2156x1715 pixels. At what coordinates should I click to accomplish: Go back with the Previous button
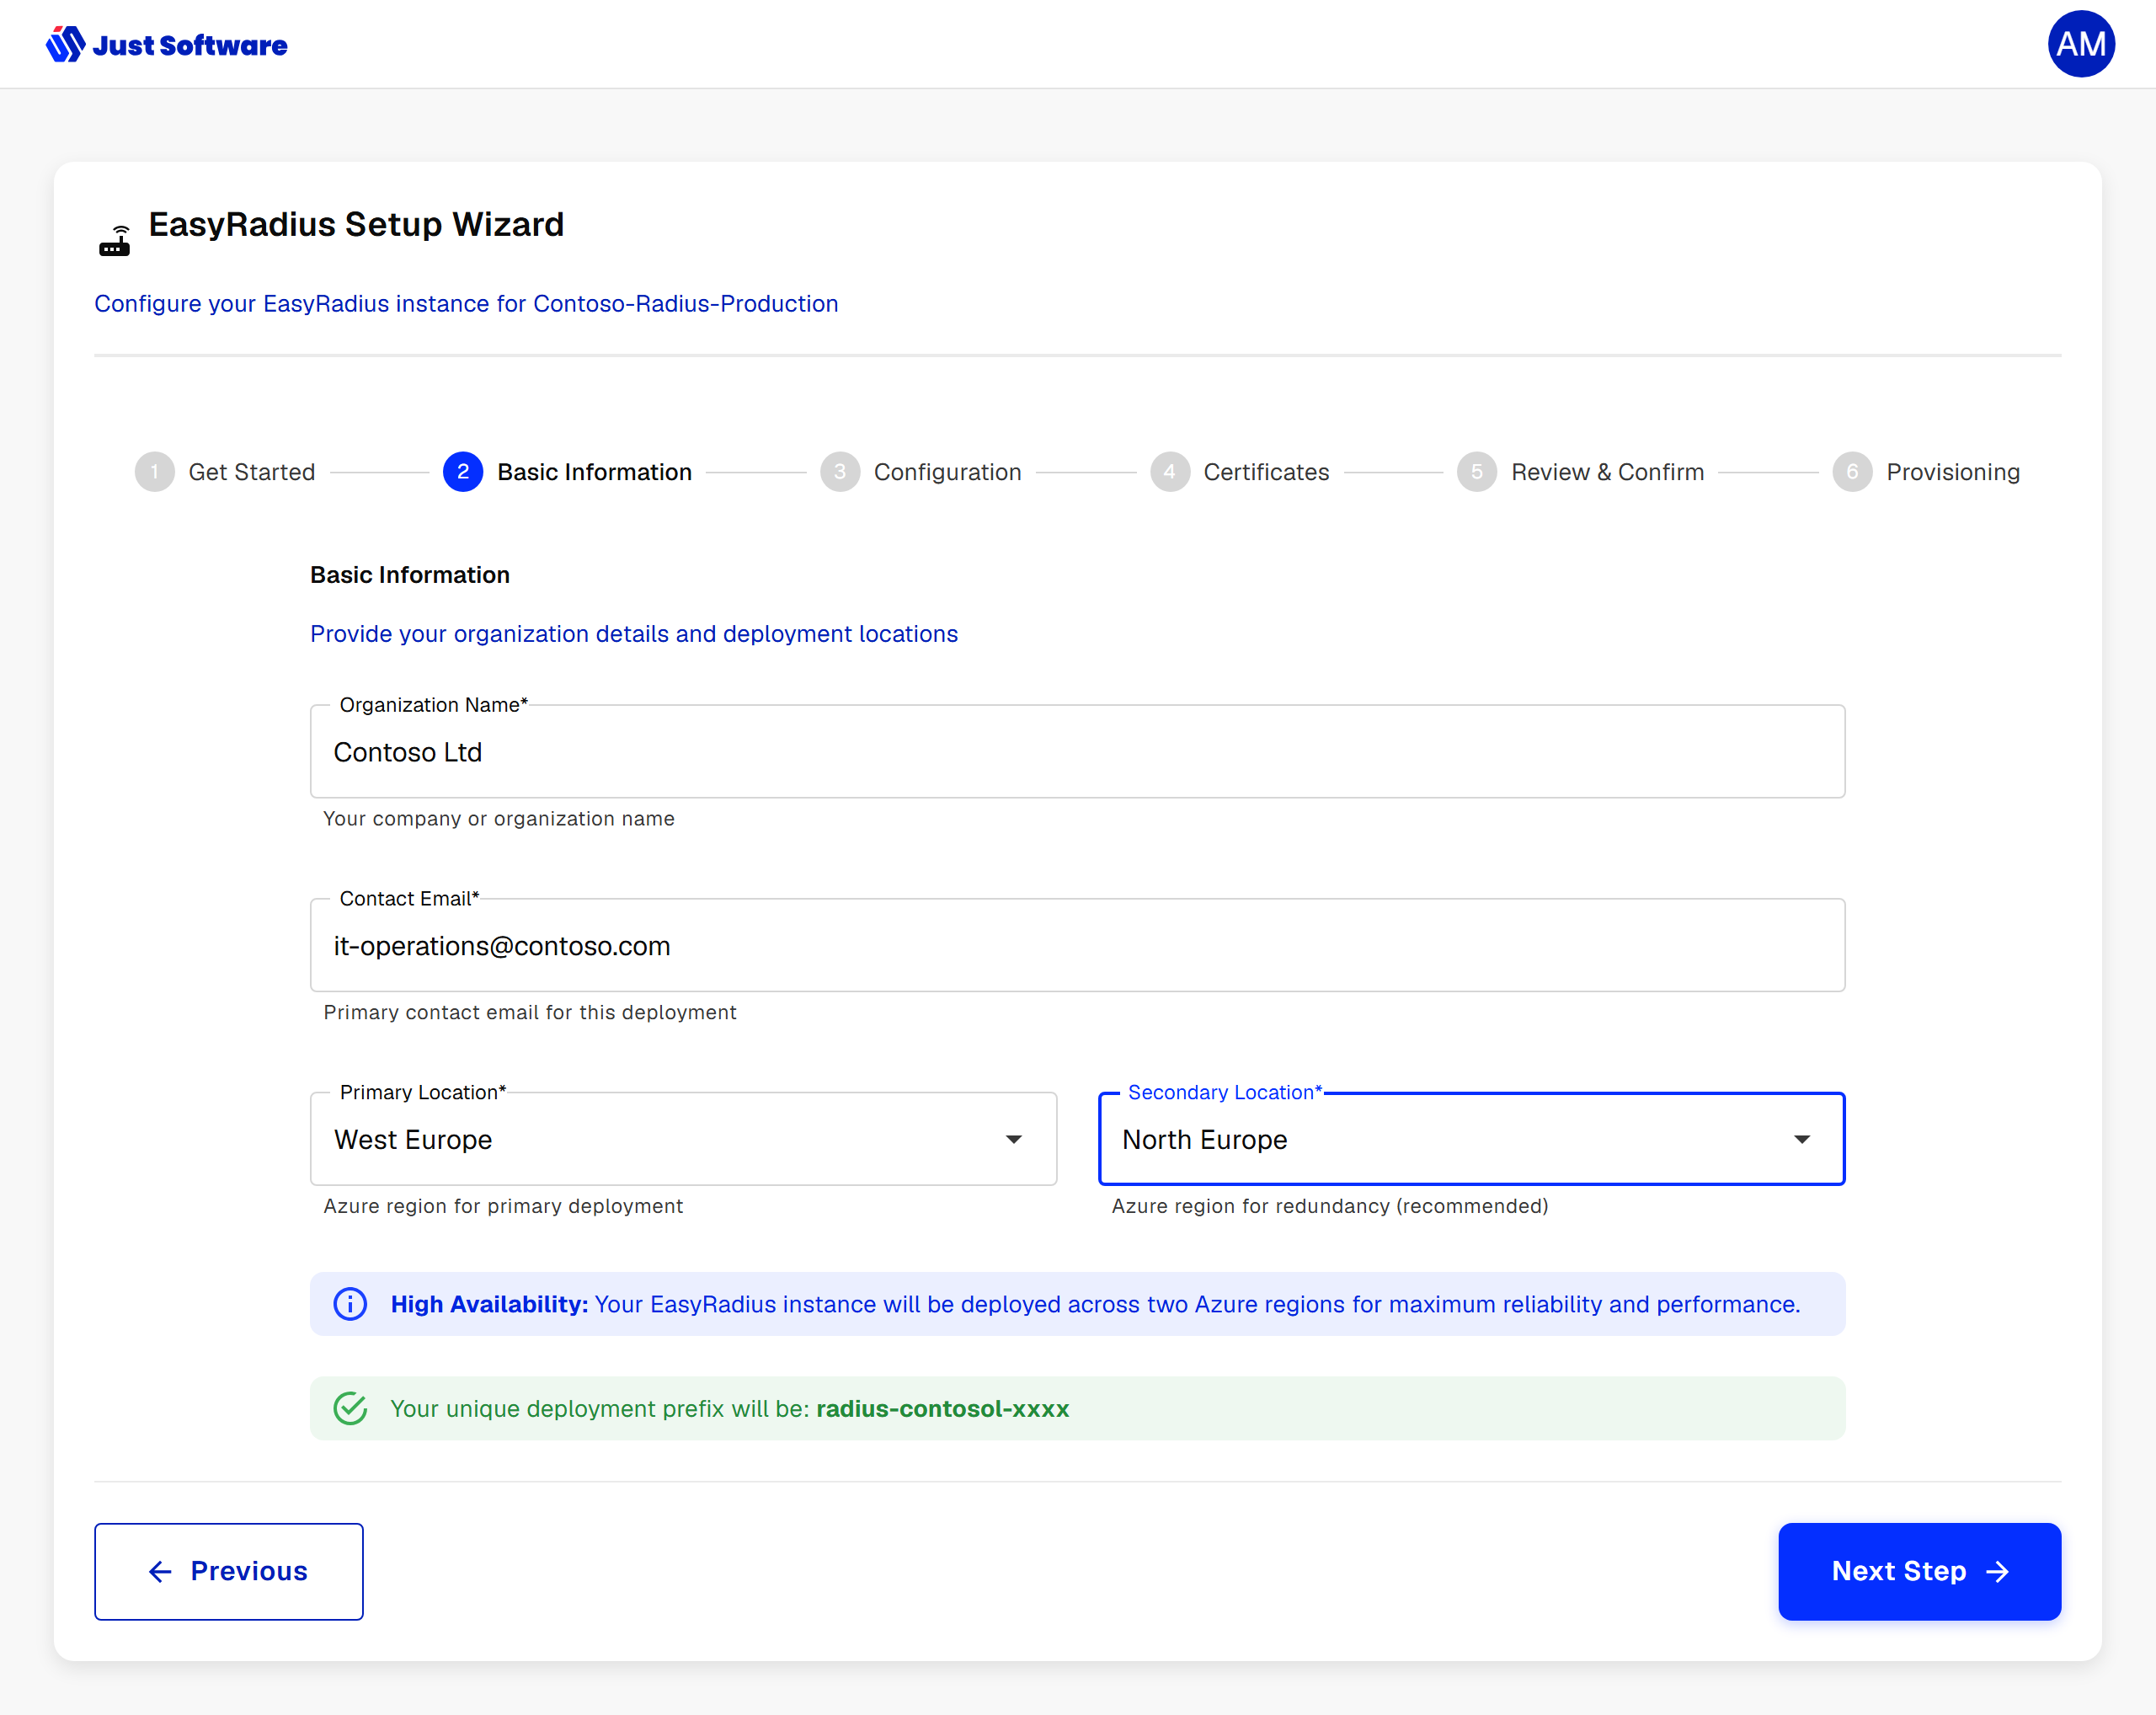click(229, 1571)
